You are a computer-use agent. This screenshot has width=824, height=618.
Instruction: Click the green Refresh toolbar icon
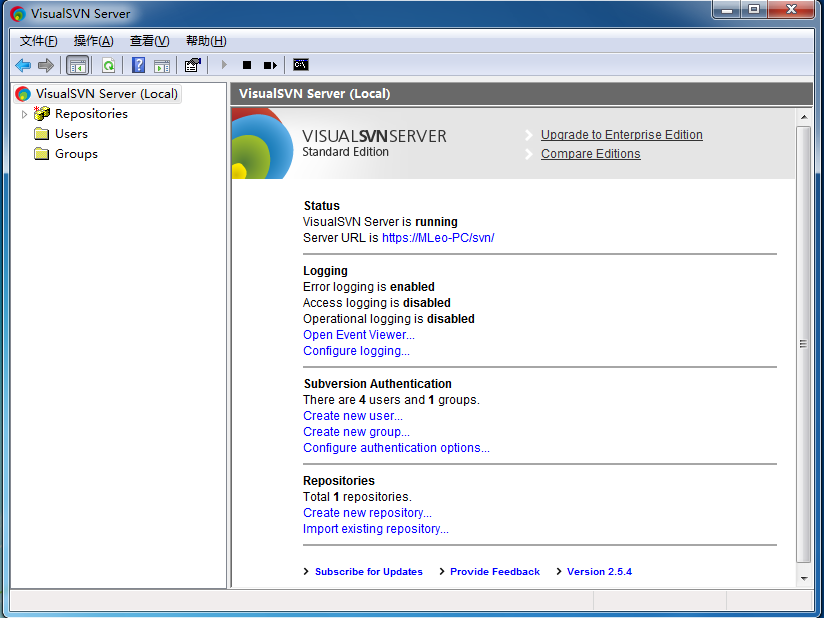pyautogui.click(x=108, y=65)
